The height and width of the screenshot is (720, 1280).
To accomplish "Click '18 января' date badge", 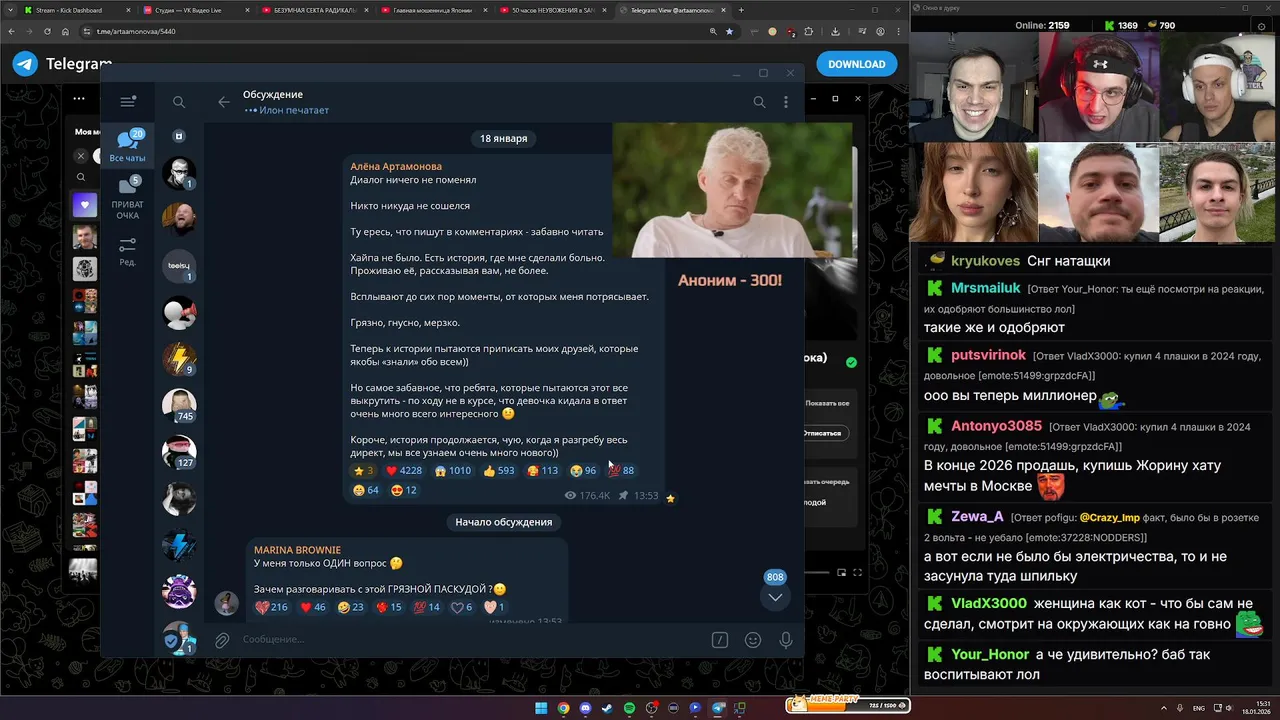I will point(503,139).
